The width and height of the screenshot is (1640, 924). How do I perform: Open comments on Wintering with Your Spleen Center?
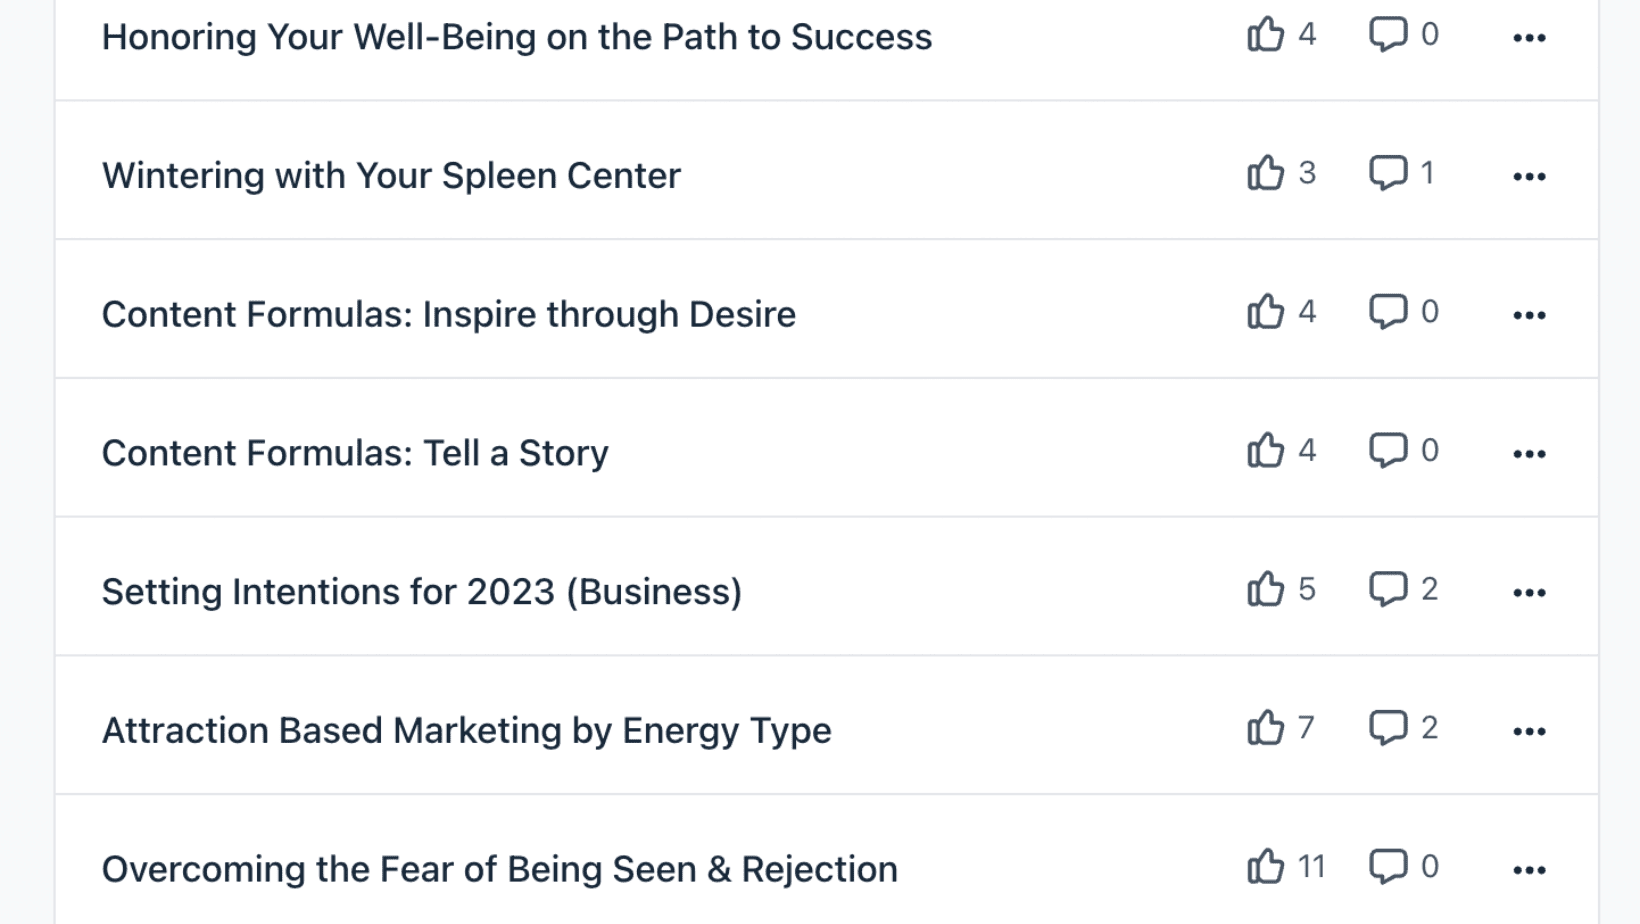[1388, 173]
